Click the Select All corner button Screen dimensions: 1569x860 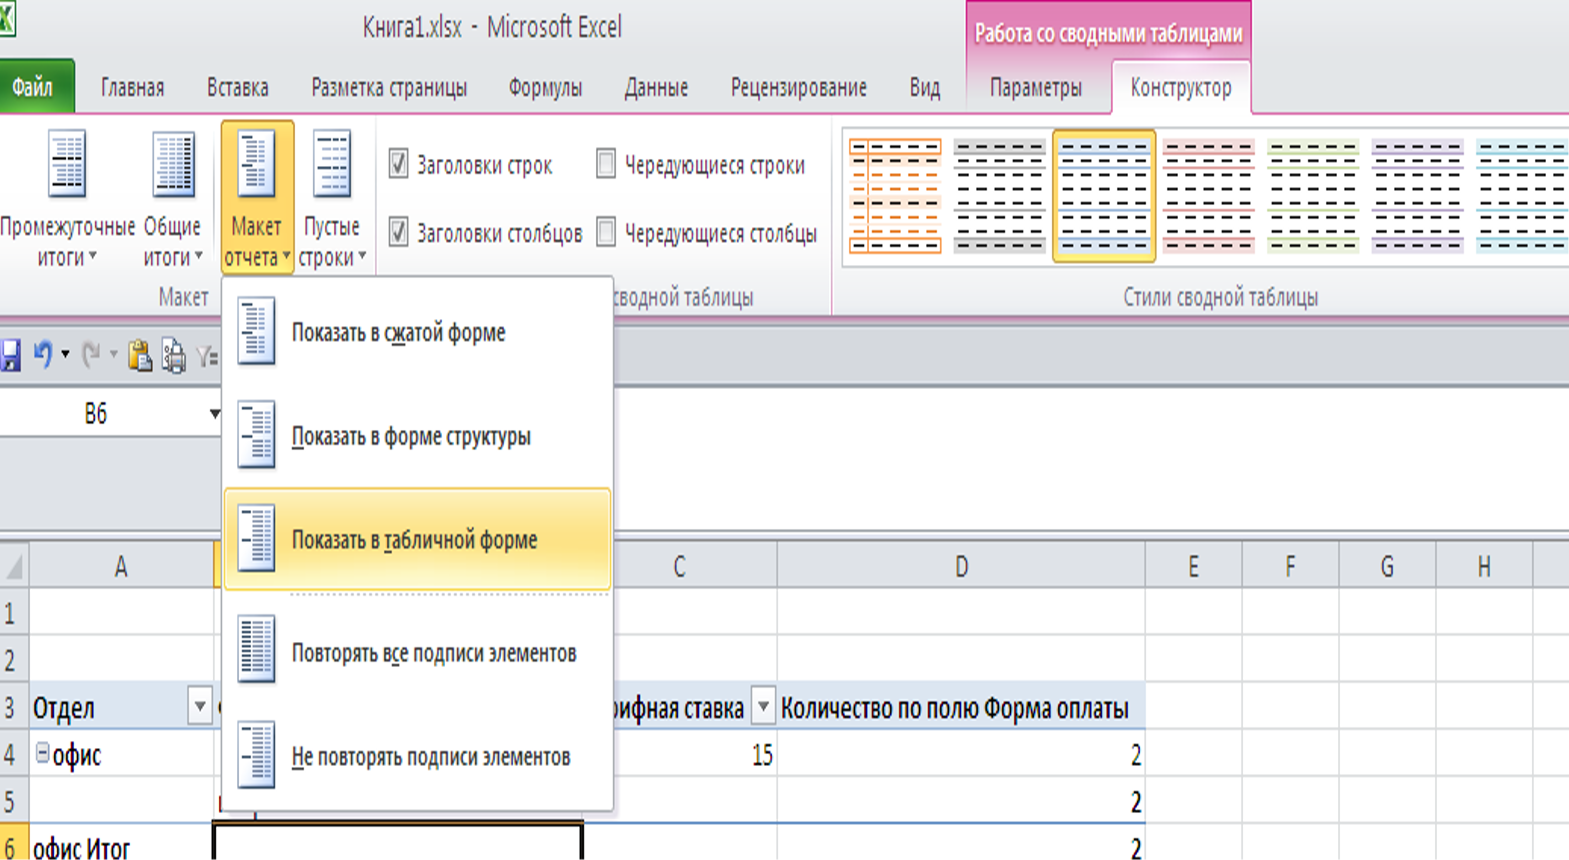point(14,567)
